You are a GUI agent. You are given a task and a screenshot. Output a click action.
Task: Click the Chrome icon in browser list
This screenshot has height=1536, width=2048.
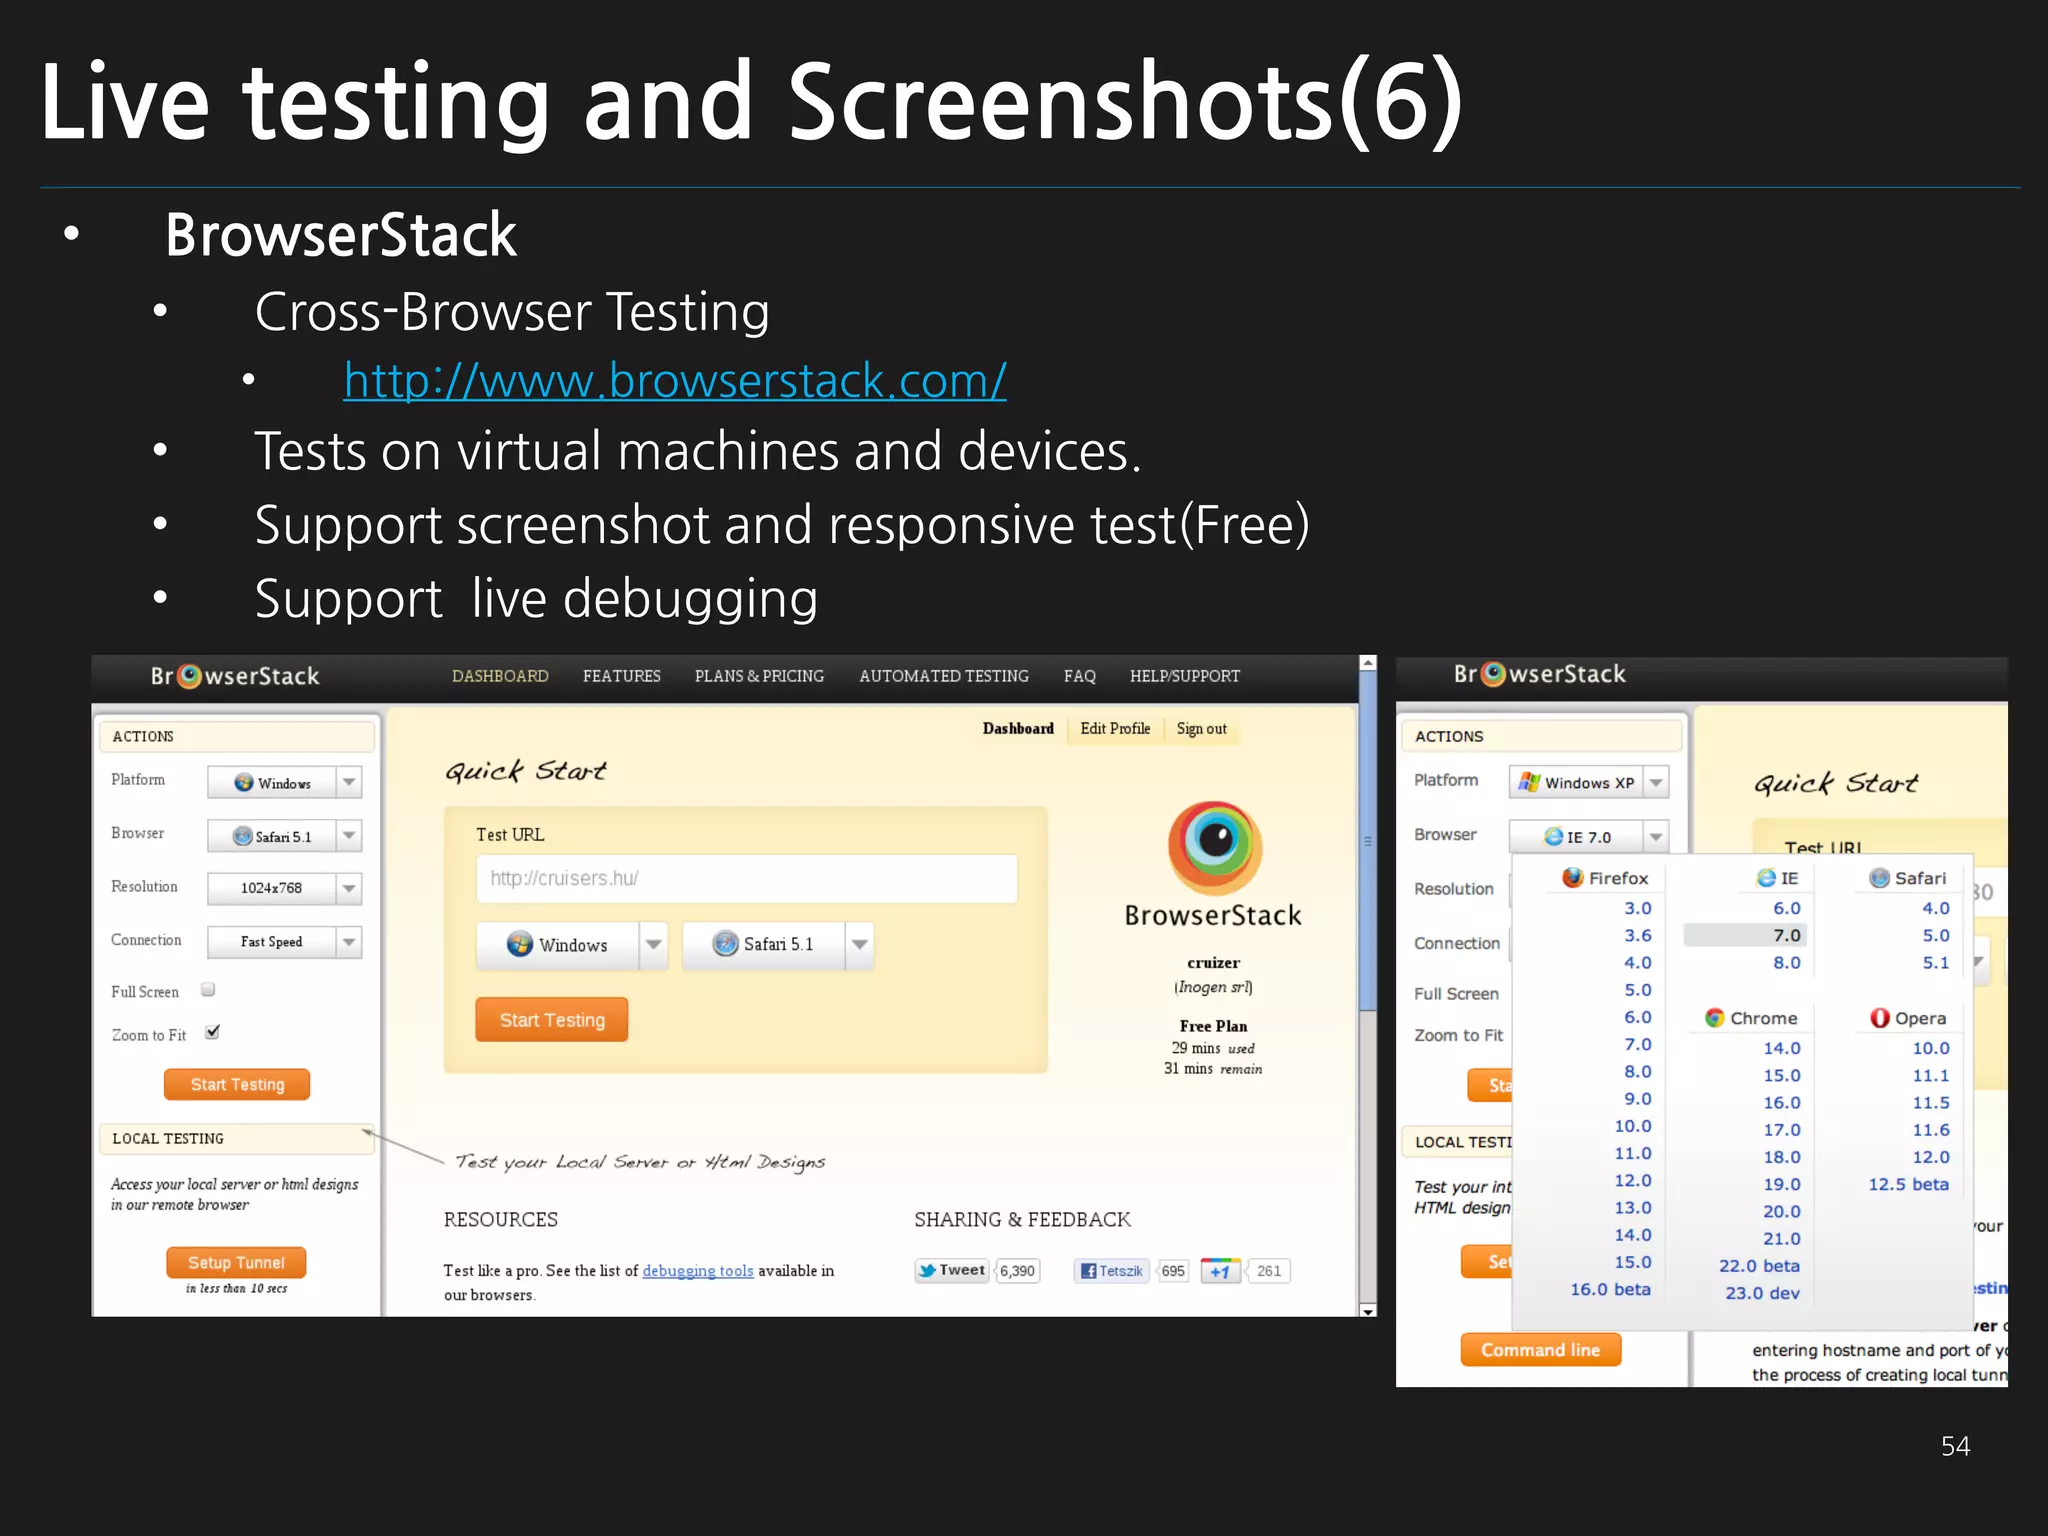[1715, 1018]
